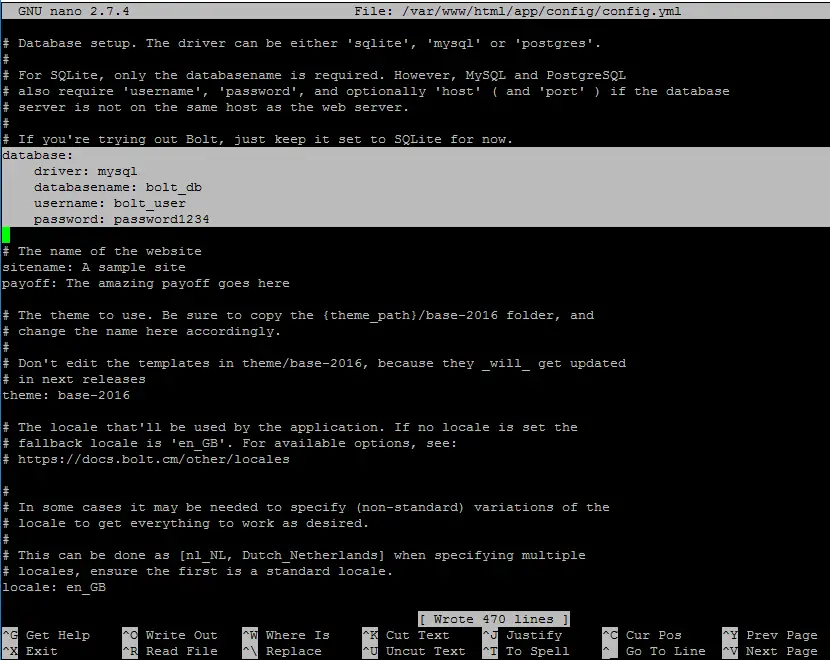The width and height of the screenshot is (830, 660).
Task: Click the 'In some cases it may be needed' comment
Action: 306,508
